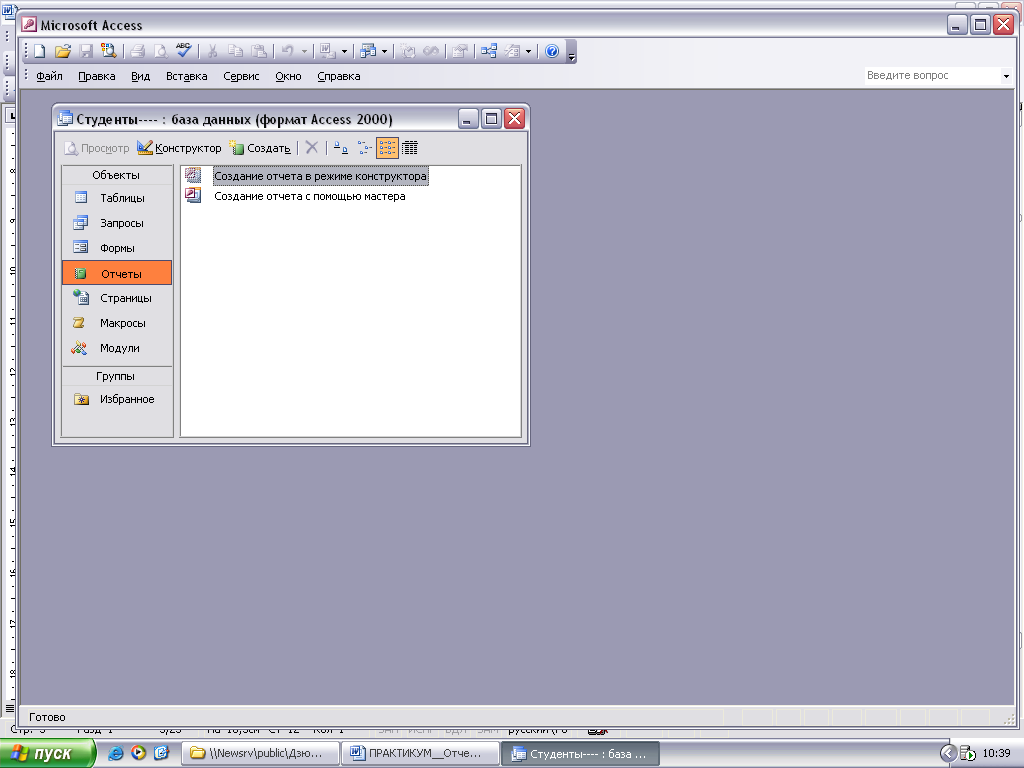Select Модули in objects pane
Screen dimensions: 1024x768
117,348
